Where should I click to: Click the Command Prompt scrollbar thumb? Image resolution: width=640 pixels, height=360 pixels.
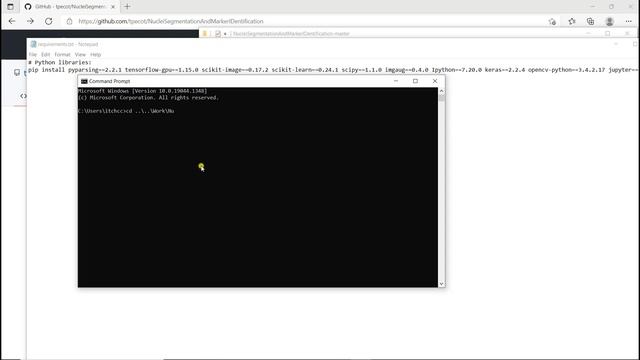point(441,98)
